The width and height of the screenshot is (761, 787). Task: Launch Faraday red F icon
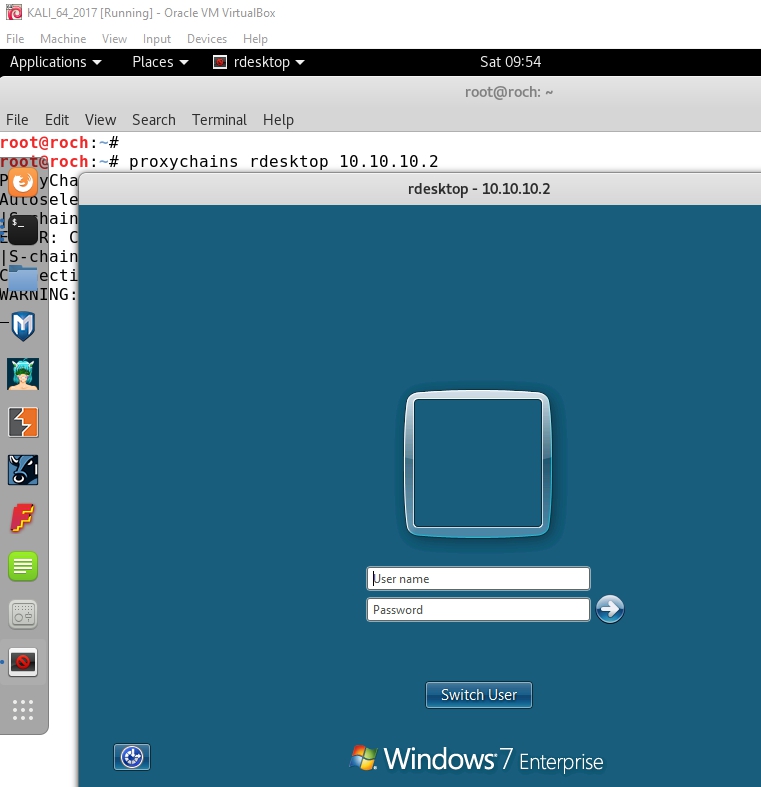pos(23,518)
